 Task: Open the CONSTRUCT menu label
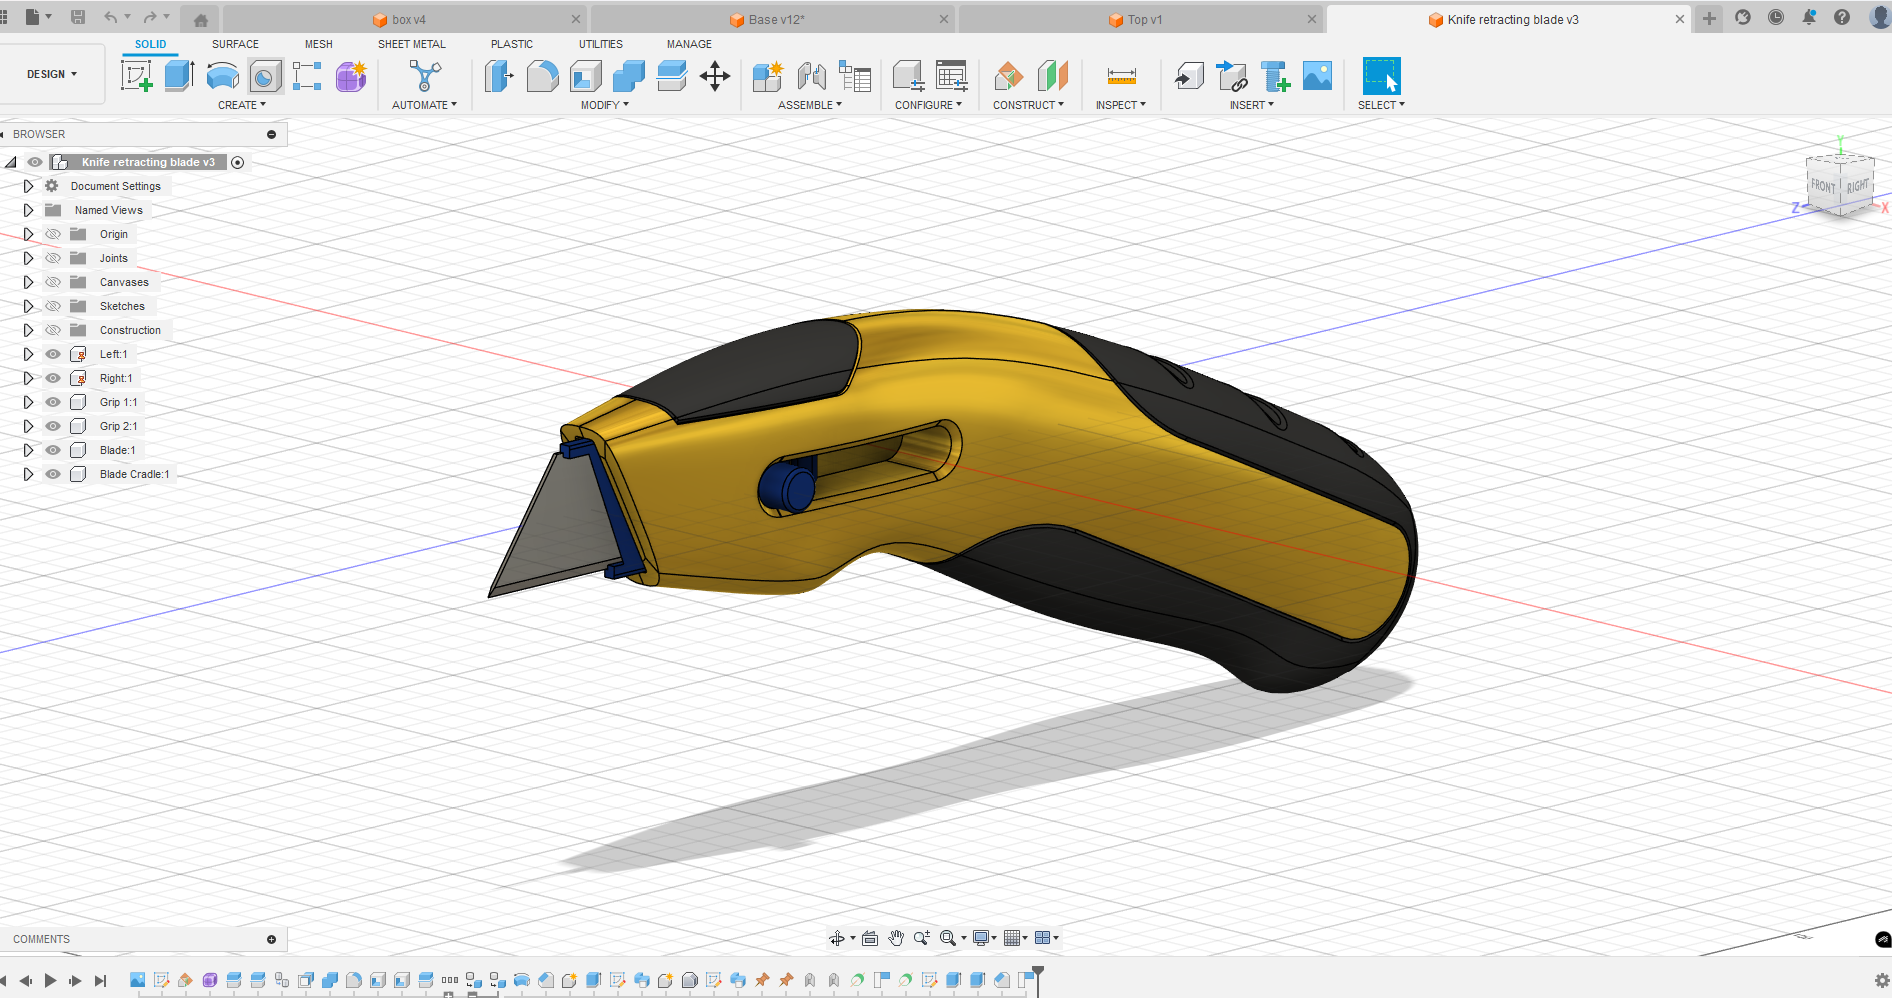1027,105
